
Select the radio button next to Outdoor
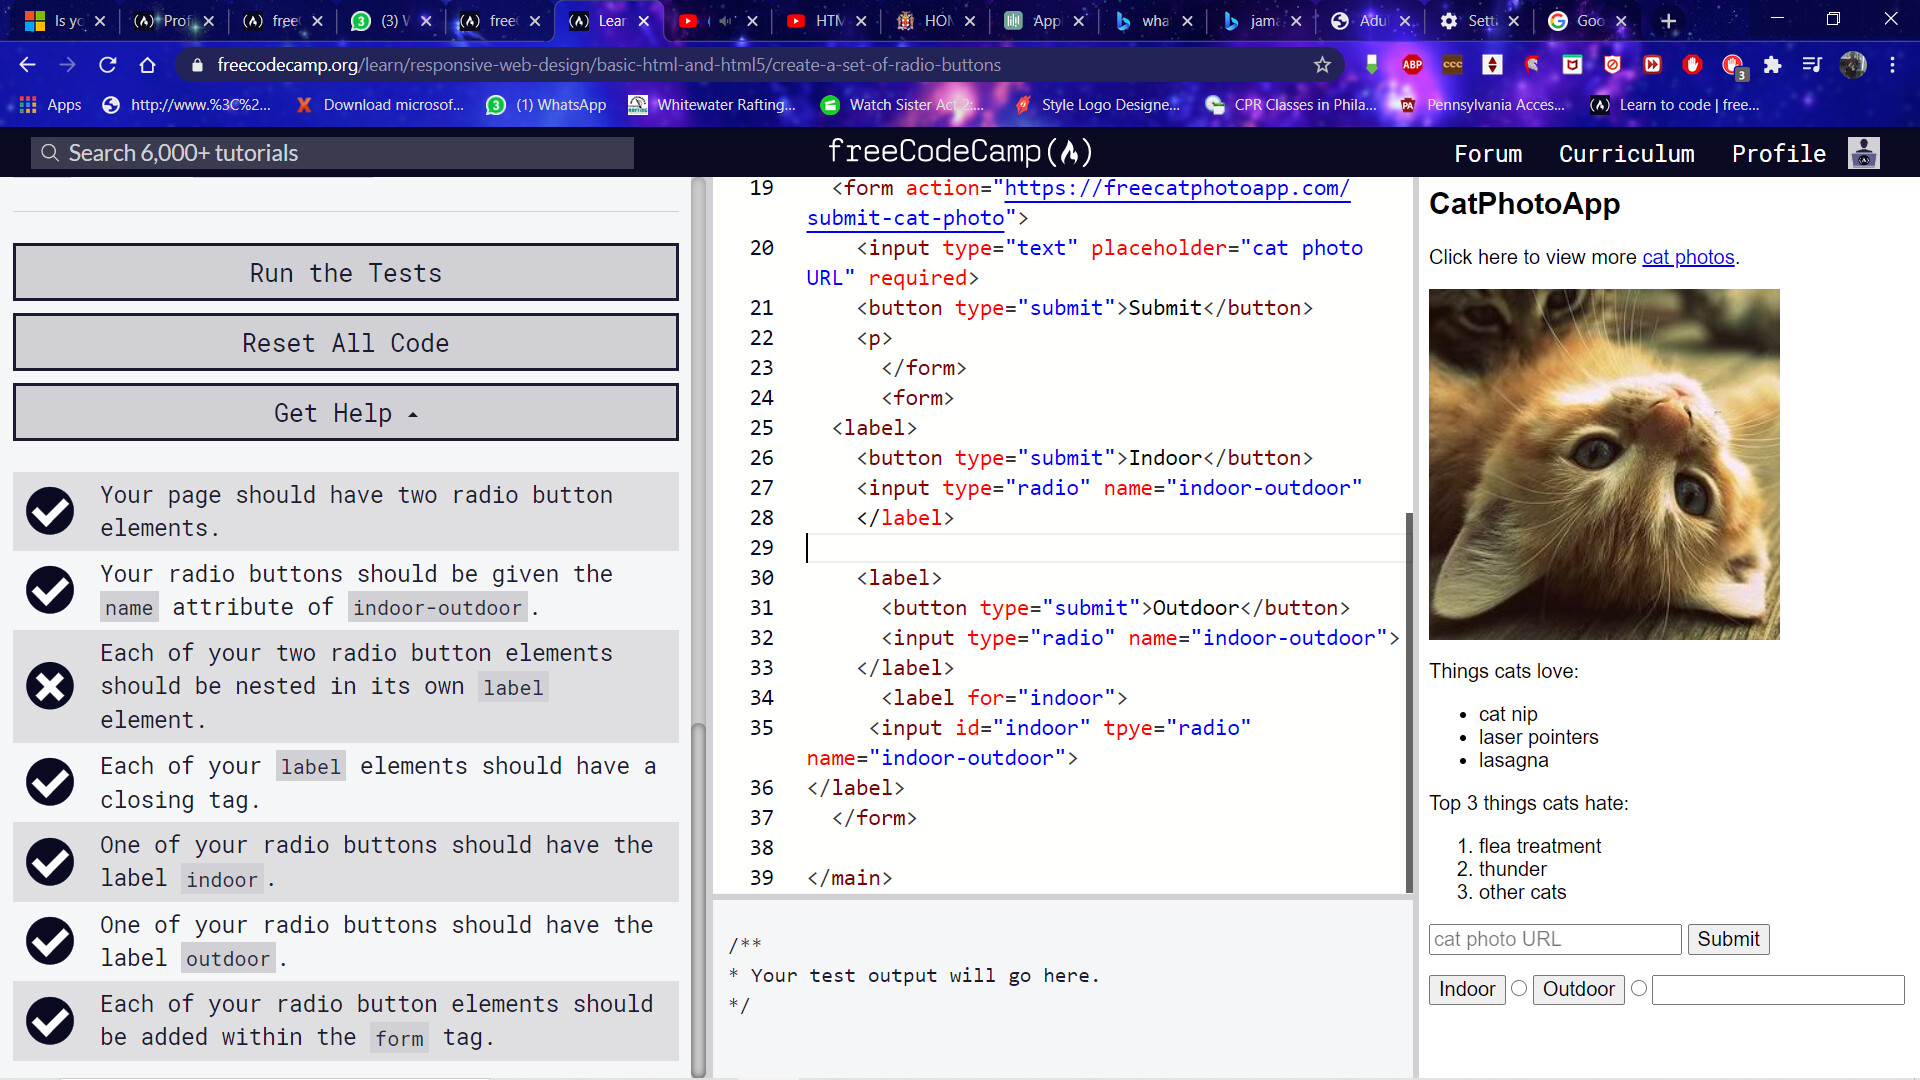pos(1639,988)
